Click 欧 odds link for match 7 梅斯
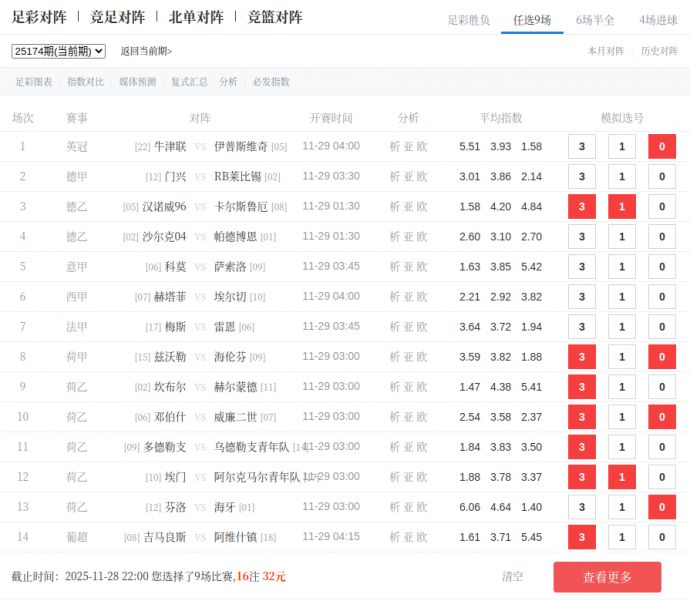The image size is (690, 601). coord(422,327)
